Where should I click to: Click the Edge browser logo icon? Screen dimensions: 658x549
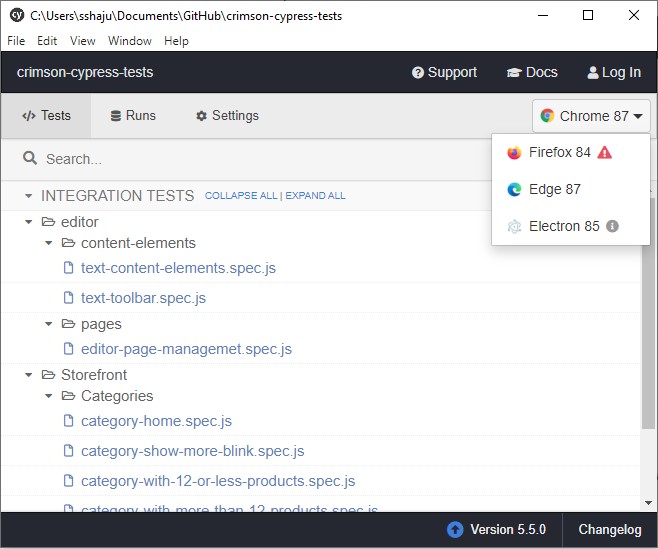(514, 189)
